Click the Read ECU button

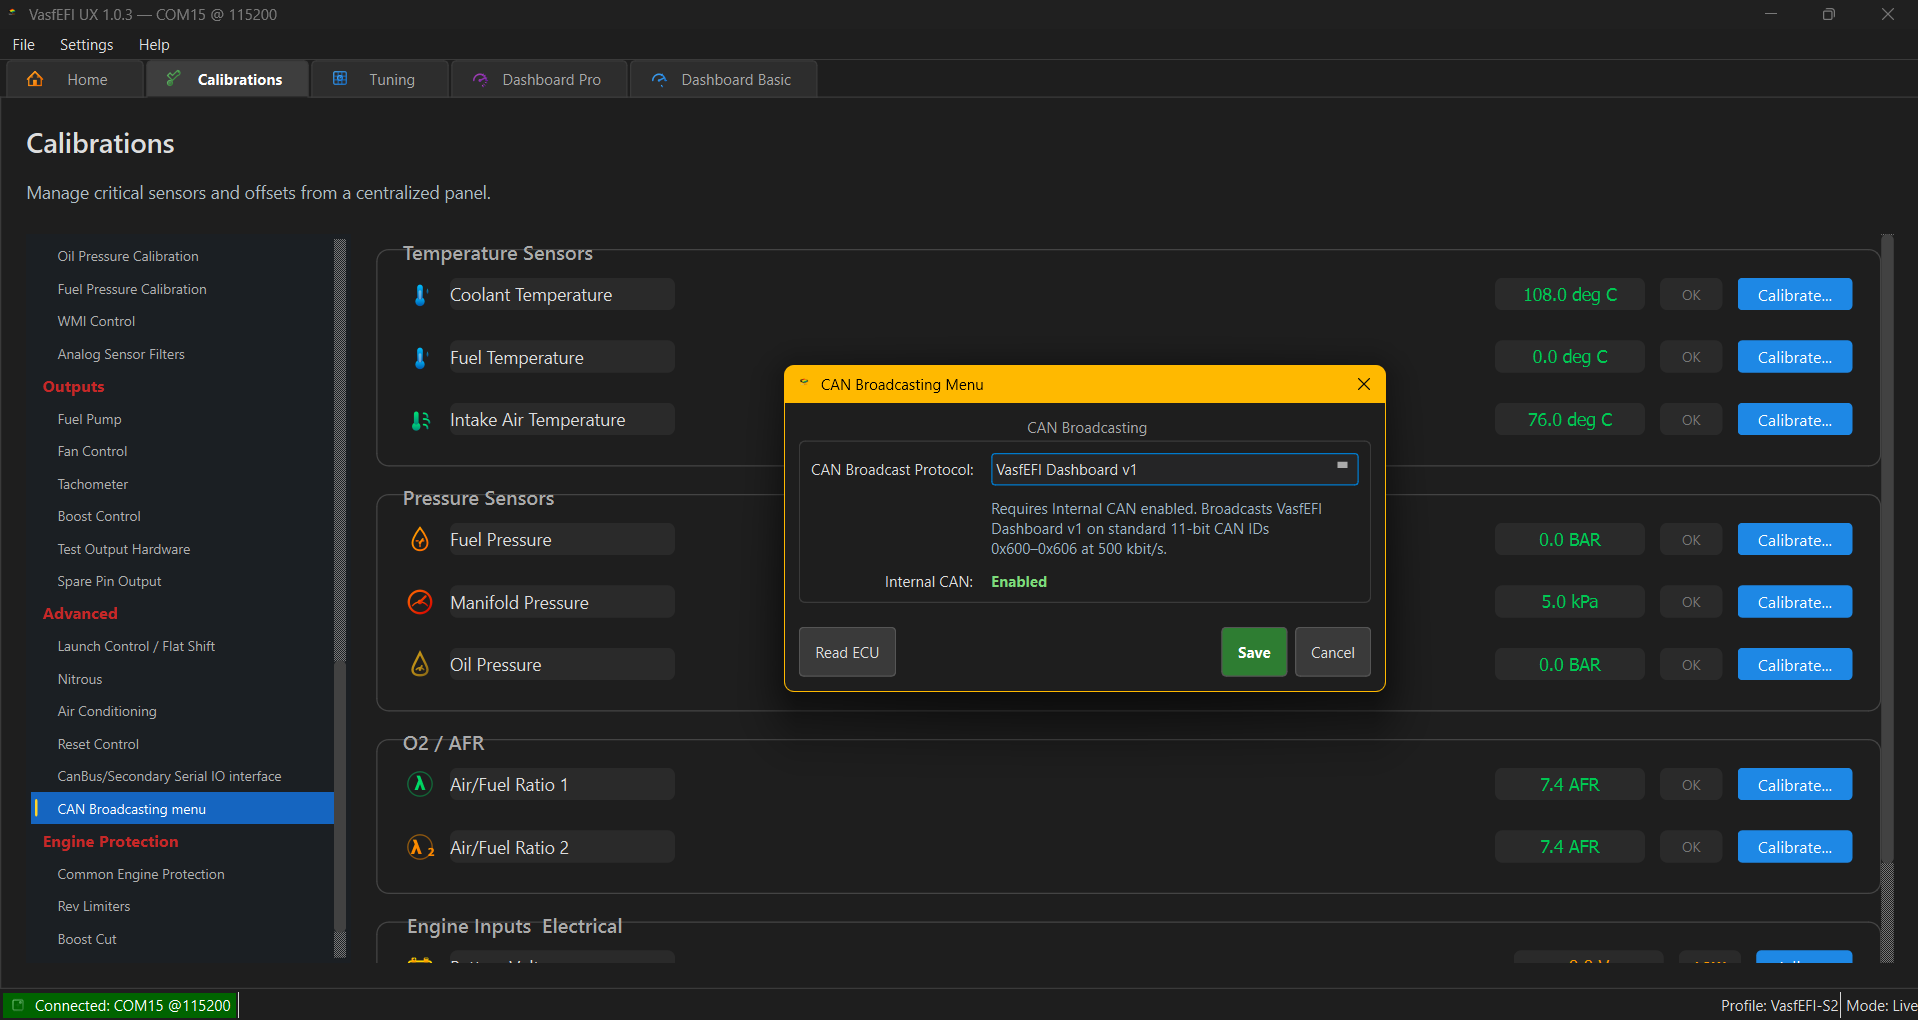tap(847, 652)
